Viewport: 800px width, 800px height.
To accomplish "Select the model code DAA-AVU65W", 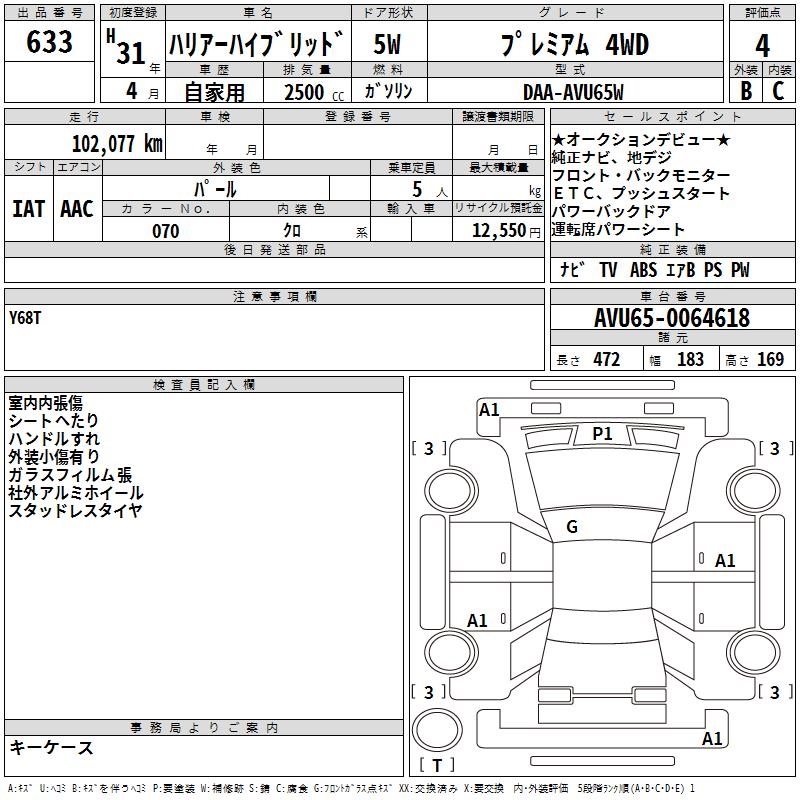I will coord(573,92).
